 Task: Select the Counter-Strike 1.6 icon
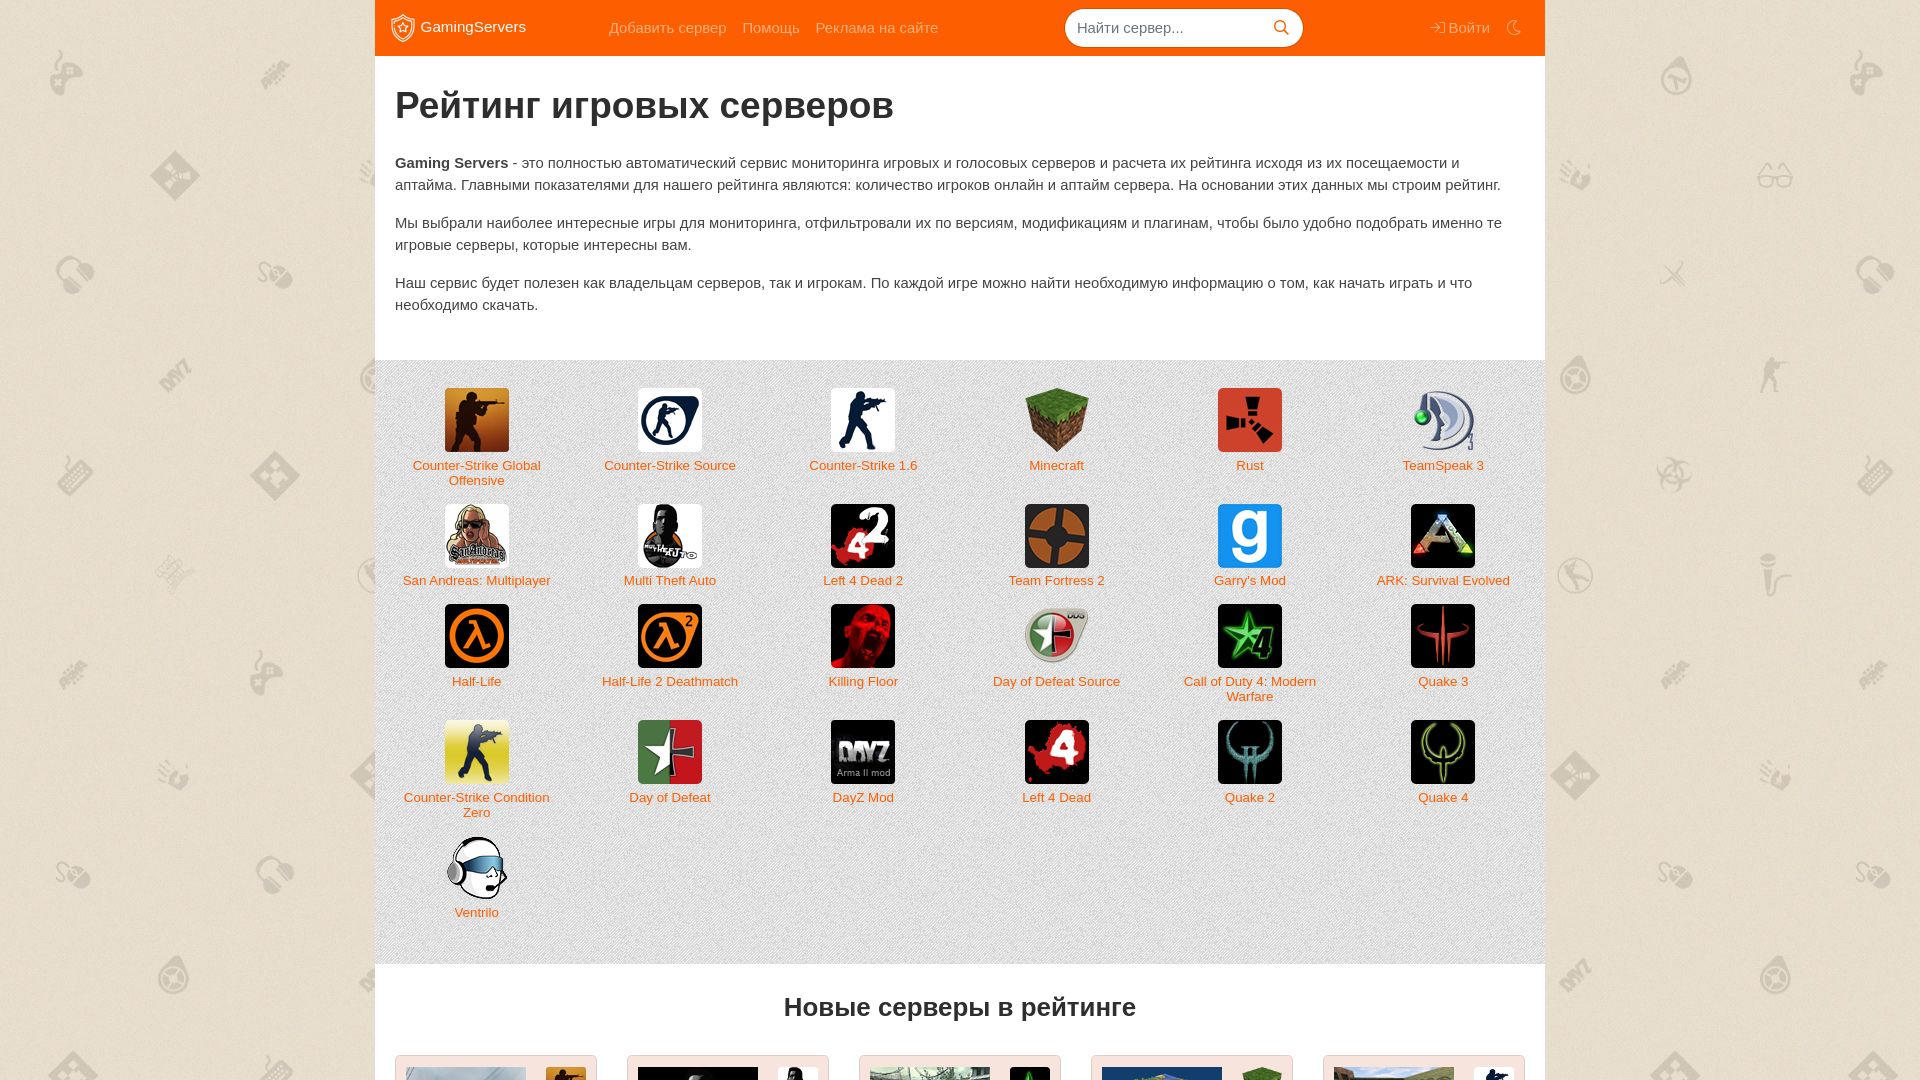click(x=863, y=420)
